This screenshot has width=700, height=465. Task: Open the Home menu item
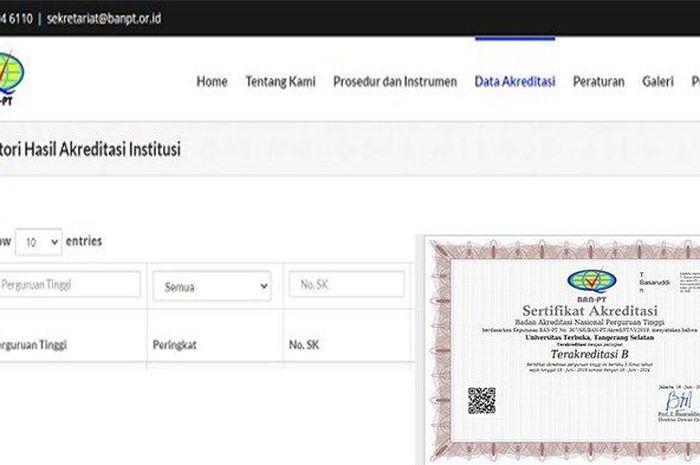(x=212, y=82)
